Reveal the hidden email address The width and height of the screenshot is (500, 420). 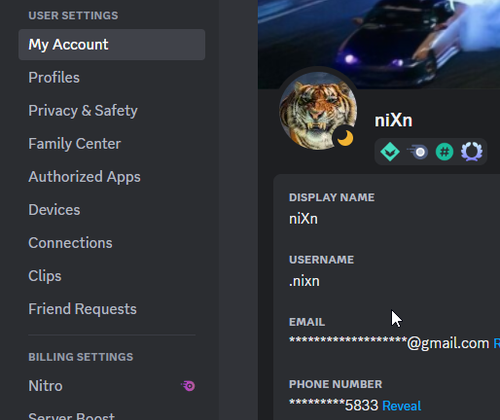[x=497, y=343]
